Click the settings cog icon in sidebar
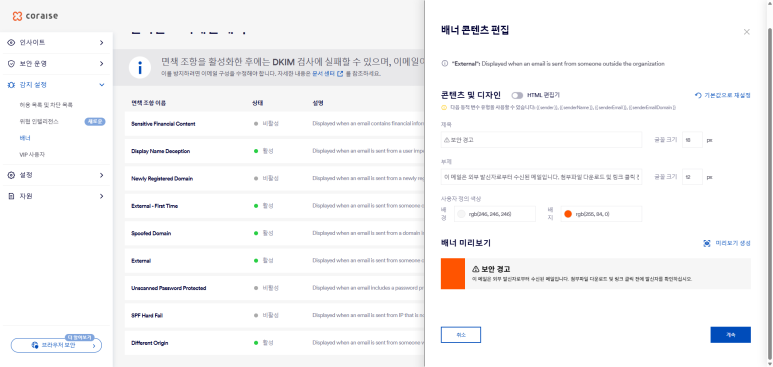The height and width of the screenshot is (367, 773). coord(11,175)
